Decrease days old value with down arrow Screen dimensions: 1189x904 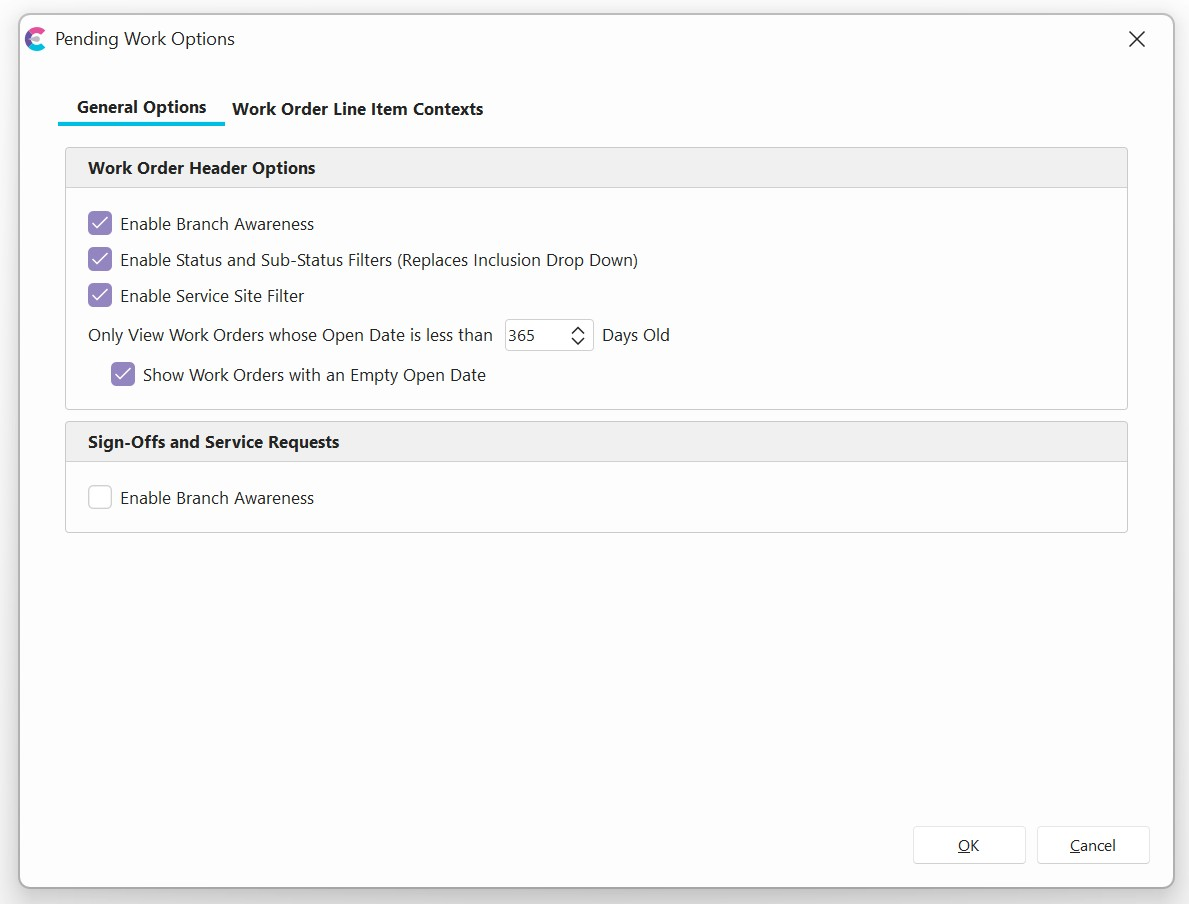pos(578,342)
